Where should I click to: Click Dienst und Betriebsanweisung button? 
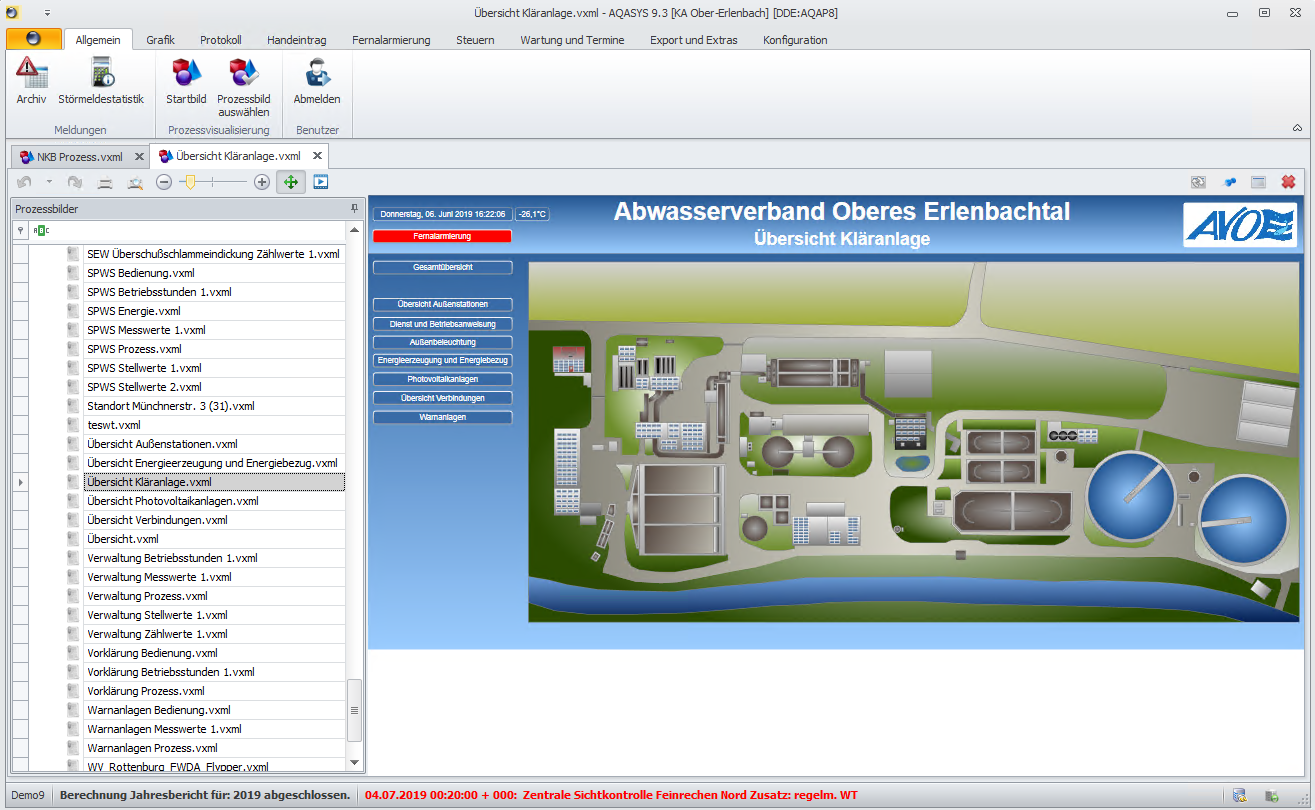tap(442, 324)
